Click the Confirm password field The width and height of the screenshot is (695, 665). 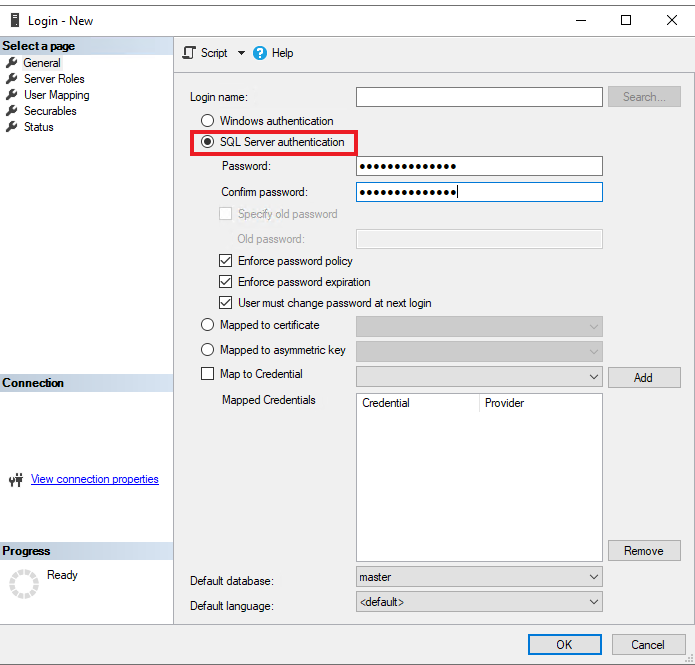(479, 192)
